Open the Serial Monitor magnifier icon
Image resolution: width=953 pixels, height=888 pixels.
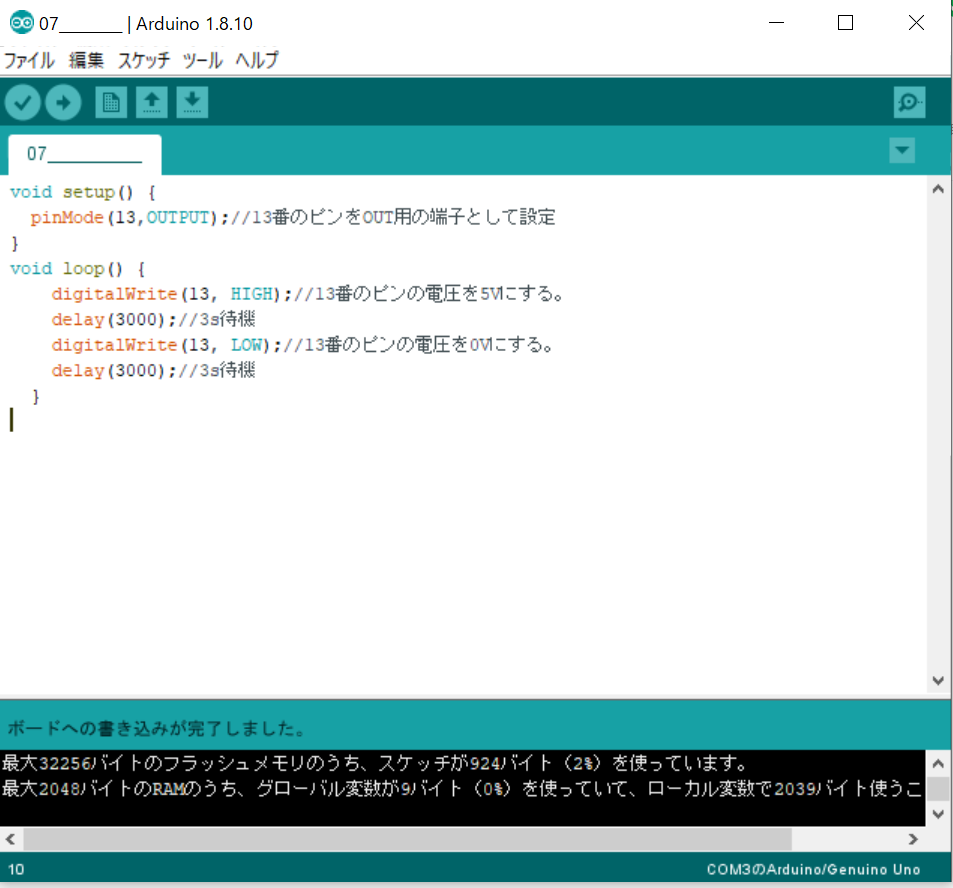coord(909,102)
